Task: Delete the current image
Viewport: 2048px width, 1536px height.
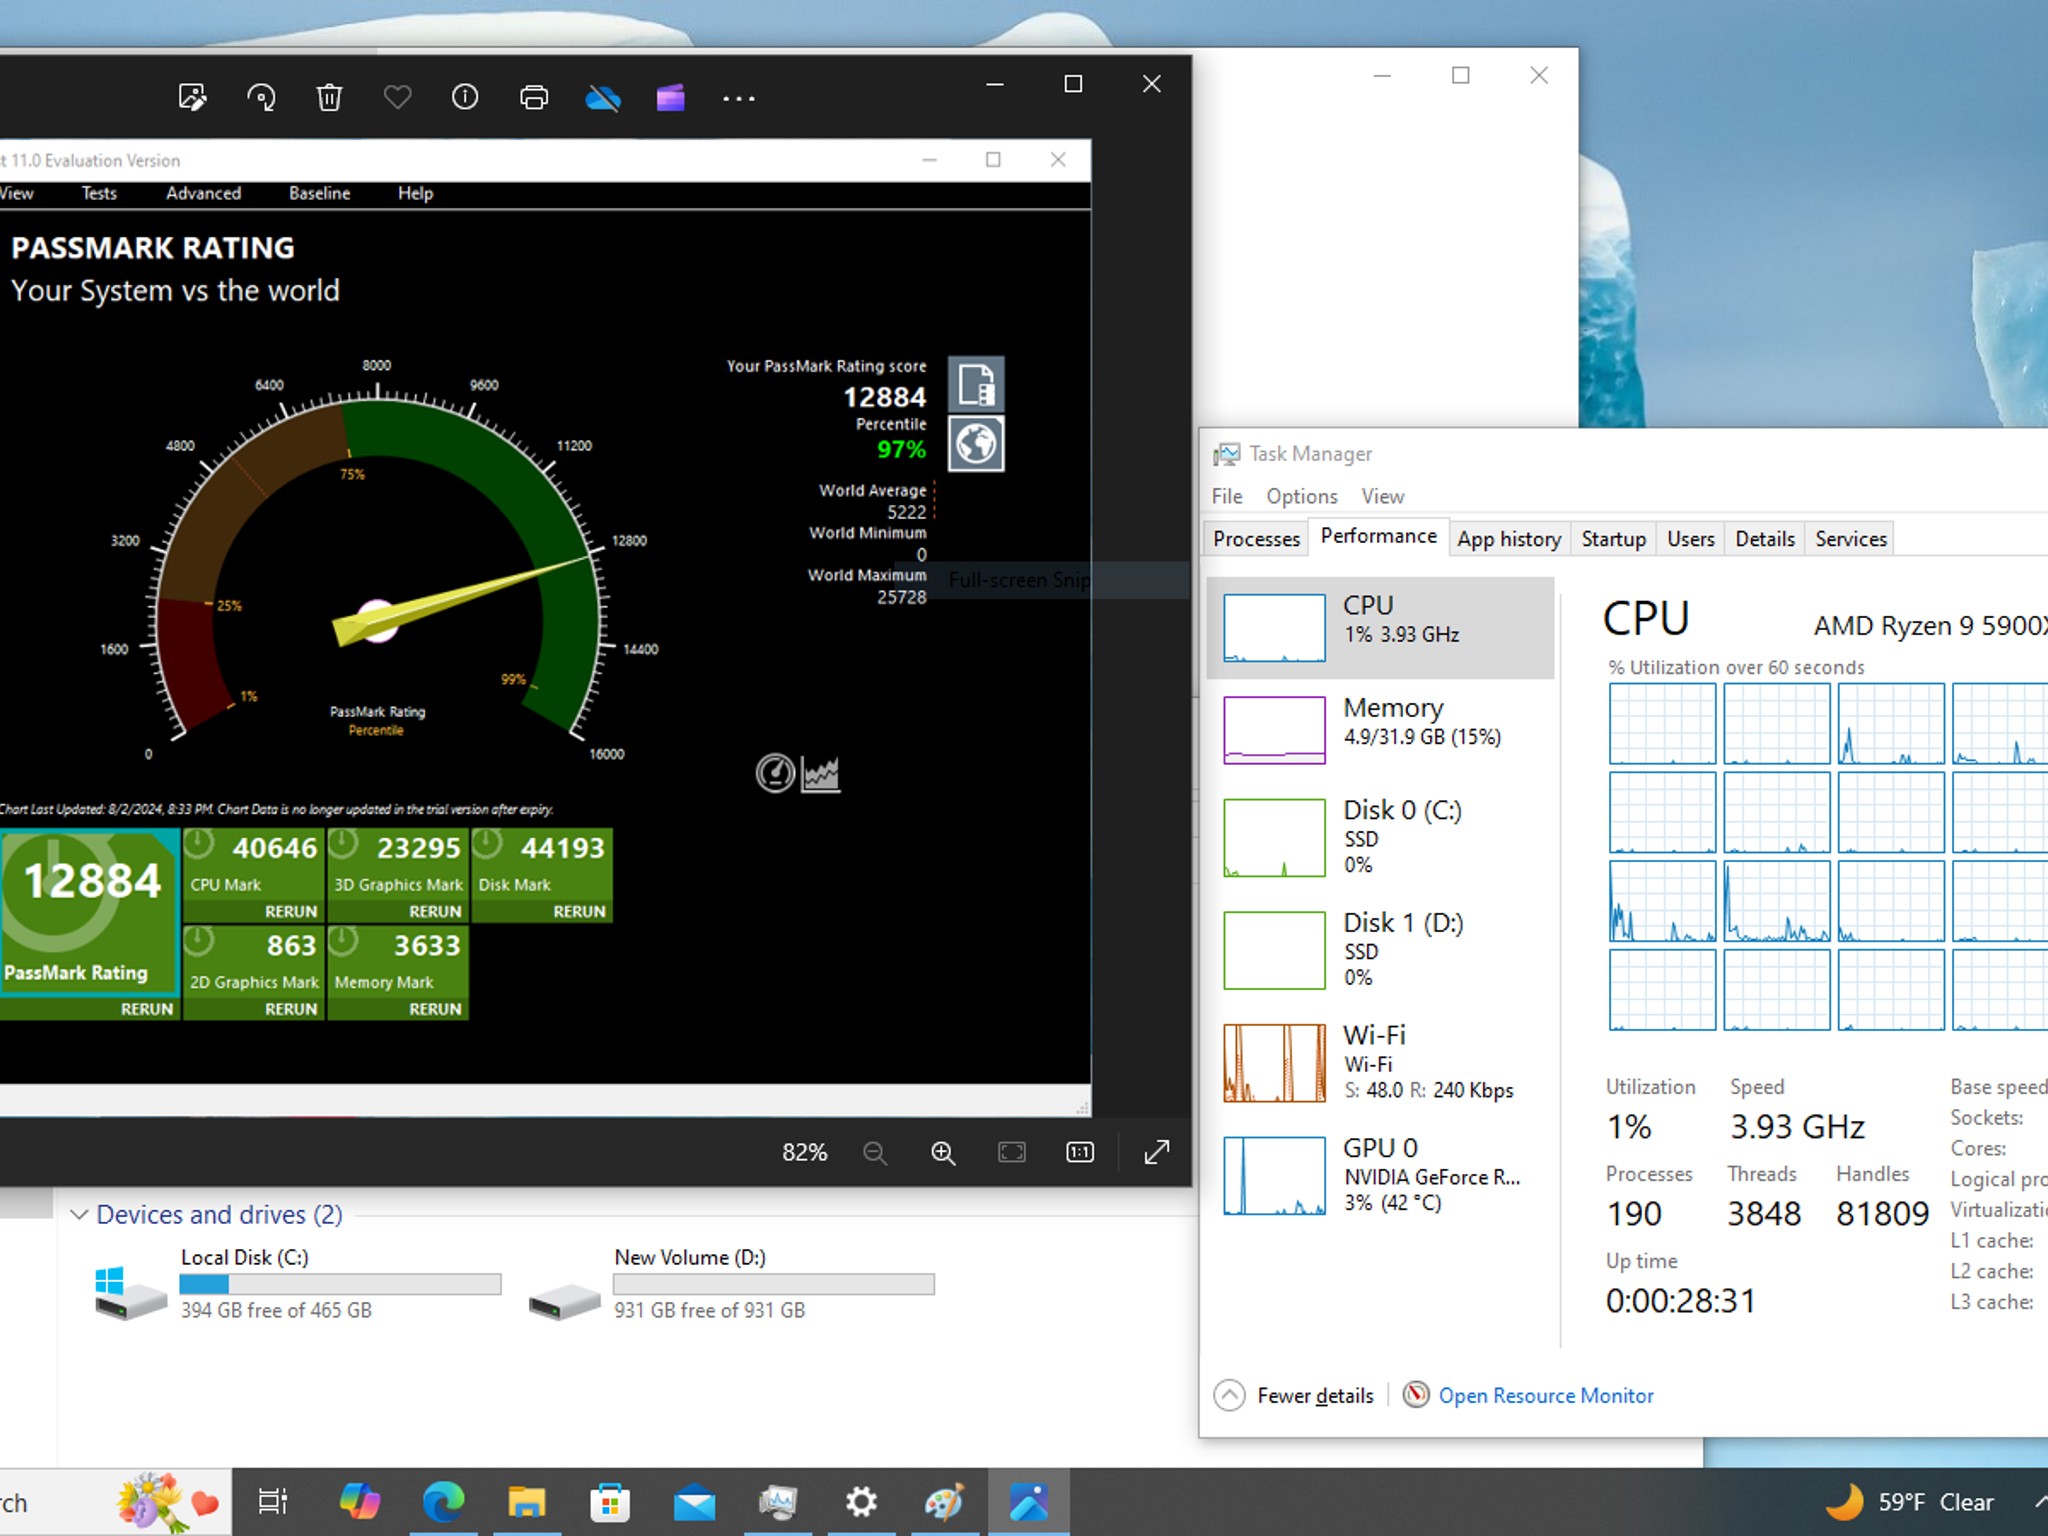Action: (x=329, y=97)
